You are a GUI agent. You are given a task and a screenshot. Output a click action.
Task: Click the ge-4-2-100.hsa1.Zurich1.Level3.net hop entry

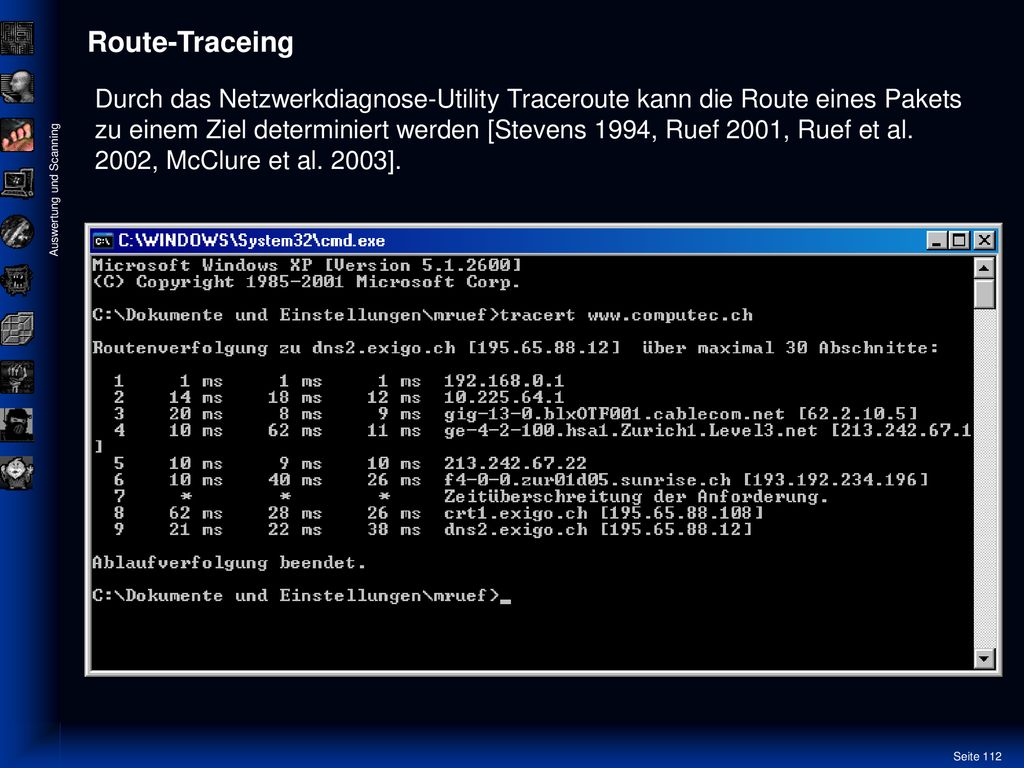[x=707, y=430]
